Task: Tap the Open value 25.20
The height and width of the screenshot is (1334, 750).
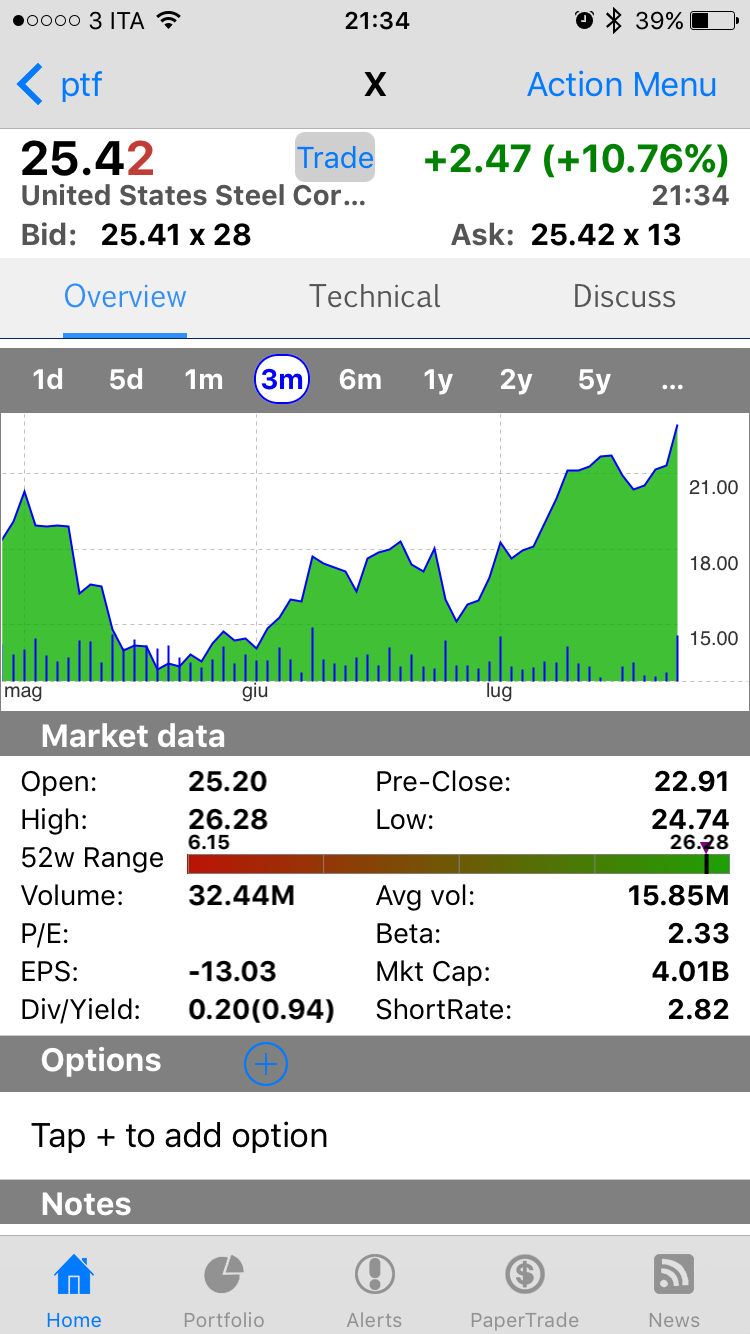Action: (228, 782)
